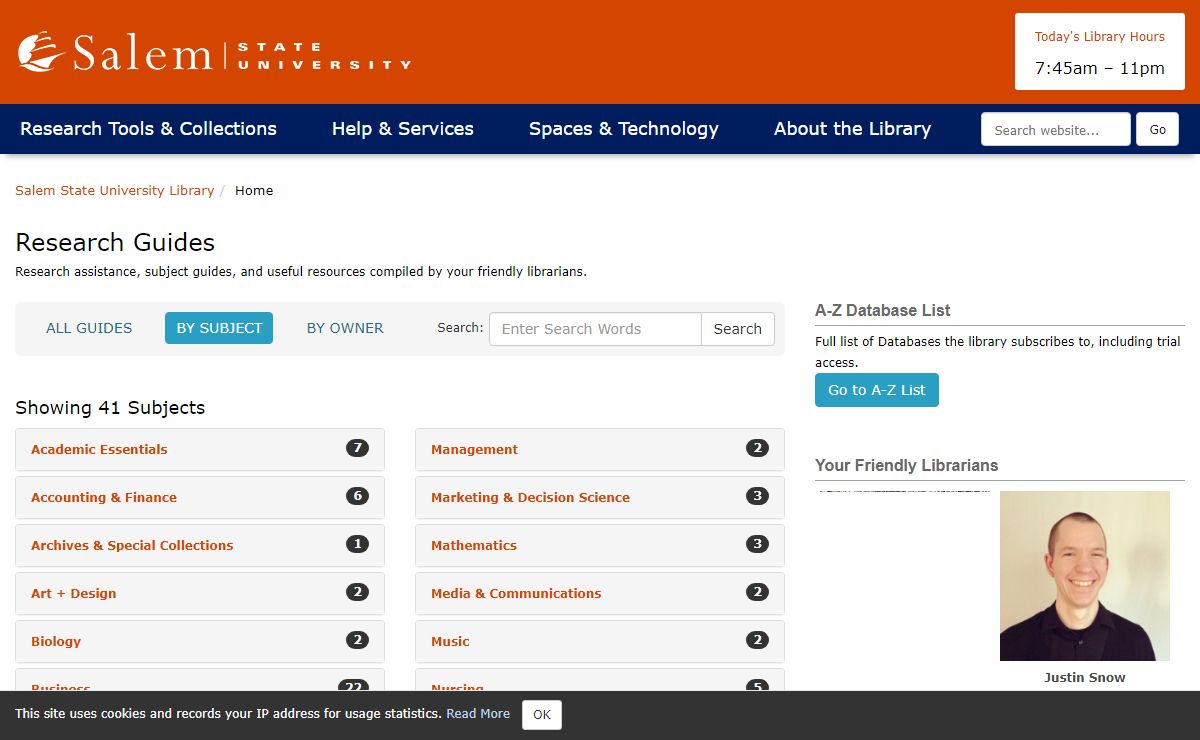Click the Your Friendly Librarians heading
Viewport: 1200px width, 740px height.
tap(907, 465)
